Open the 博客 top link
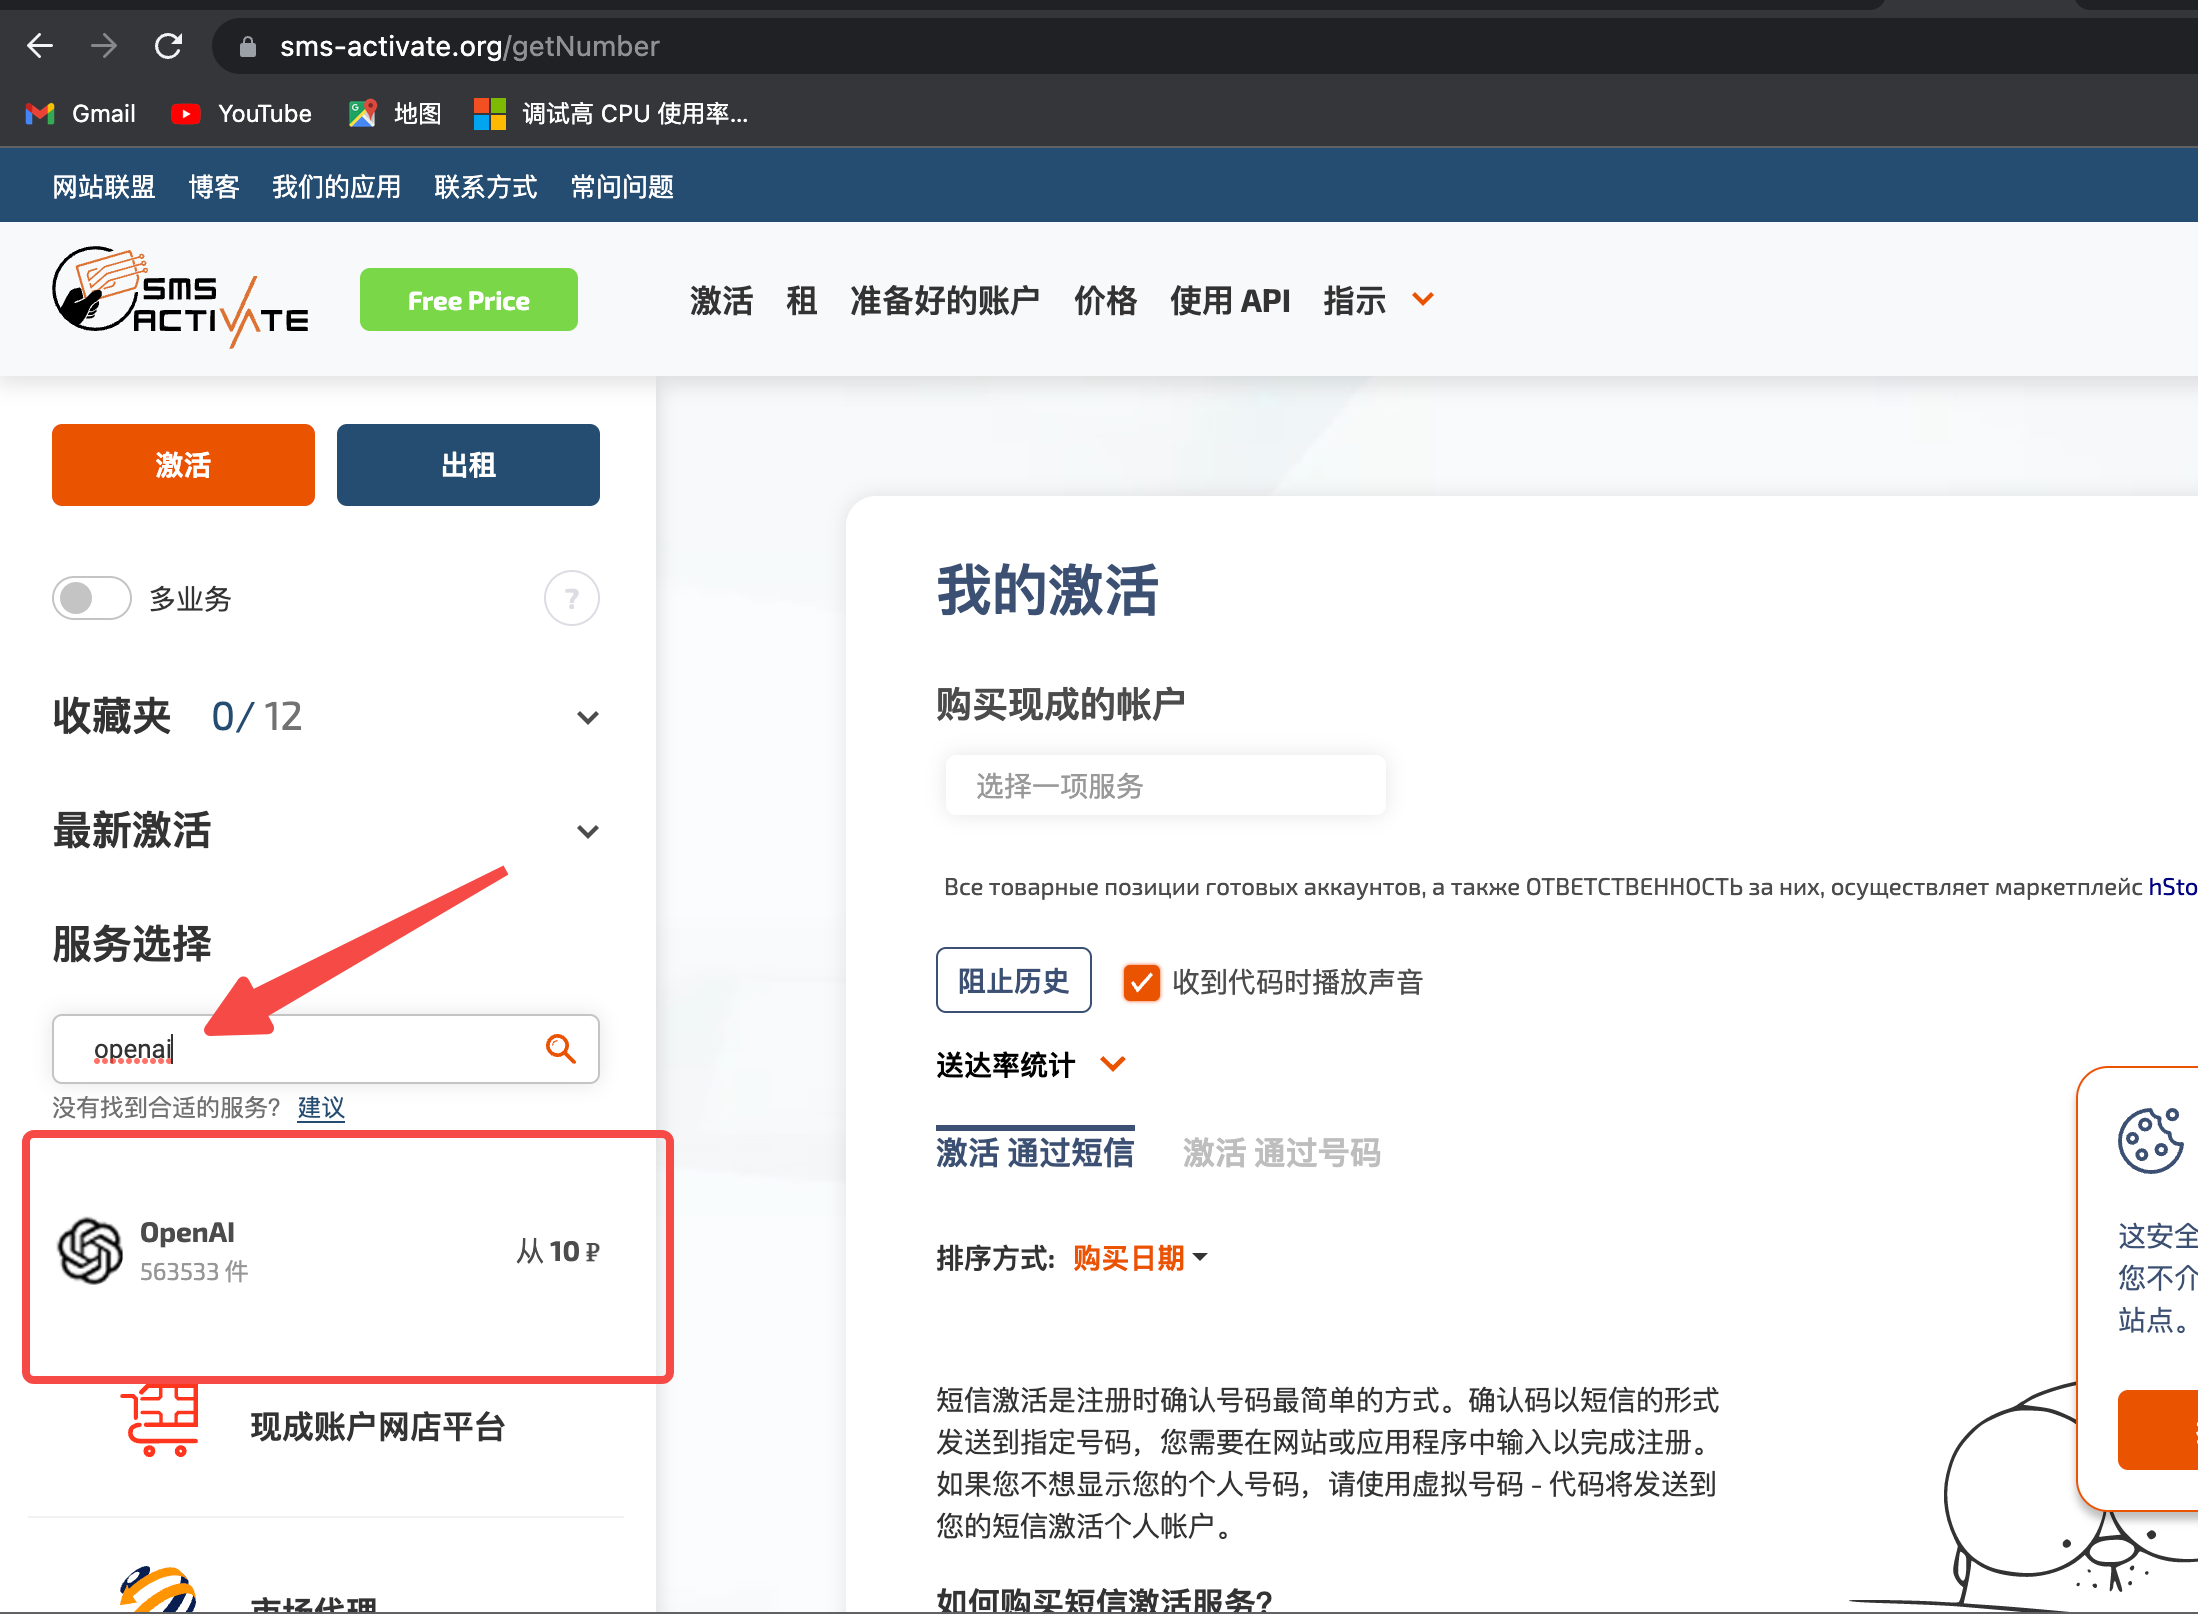This screenshot has width=2198, height=1614. (214, 187)
